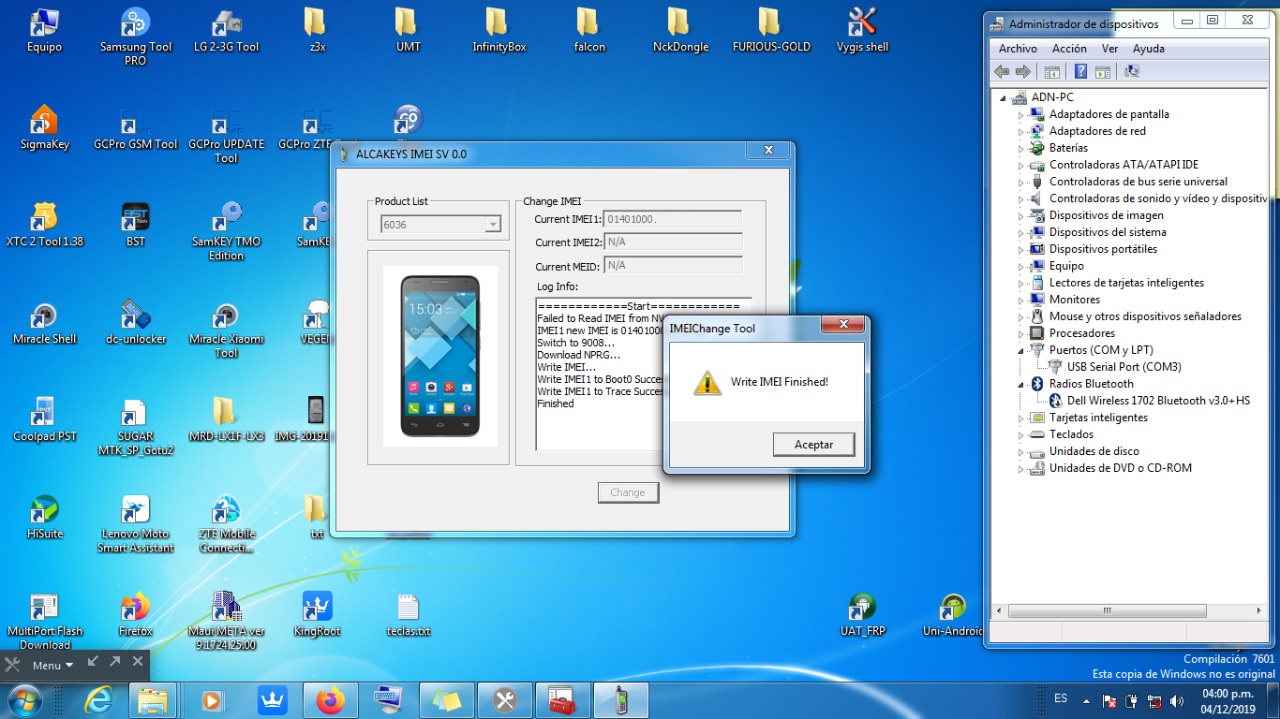
Task: Click the Alcatel phone image in ALCAKEYS
Action: coord(440,356)
